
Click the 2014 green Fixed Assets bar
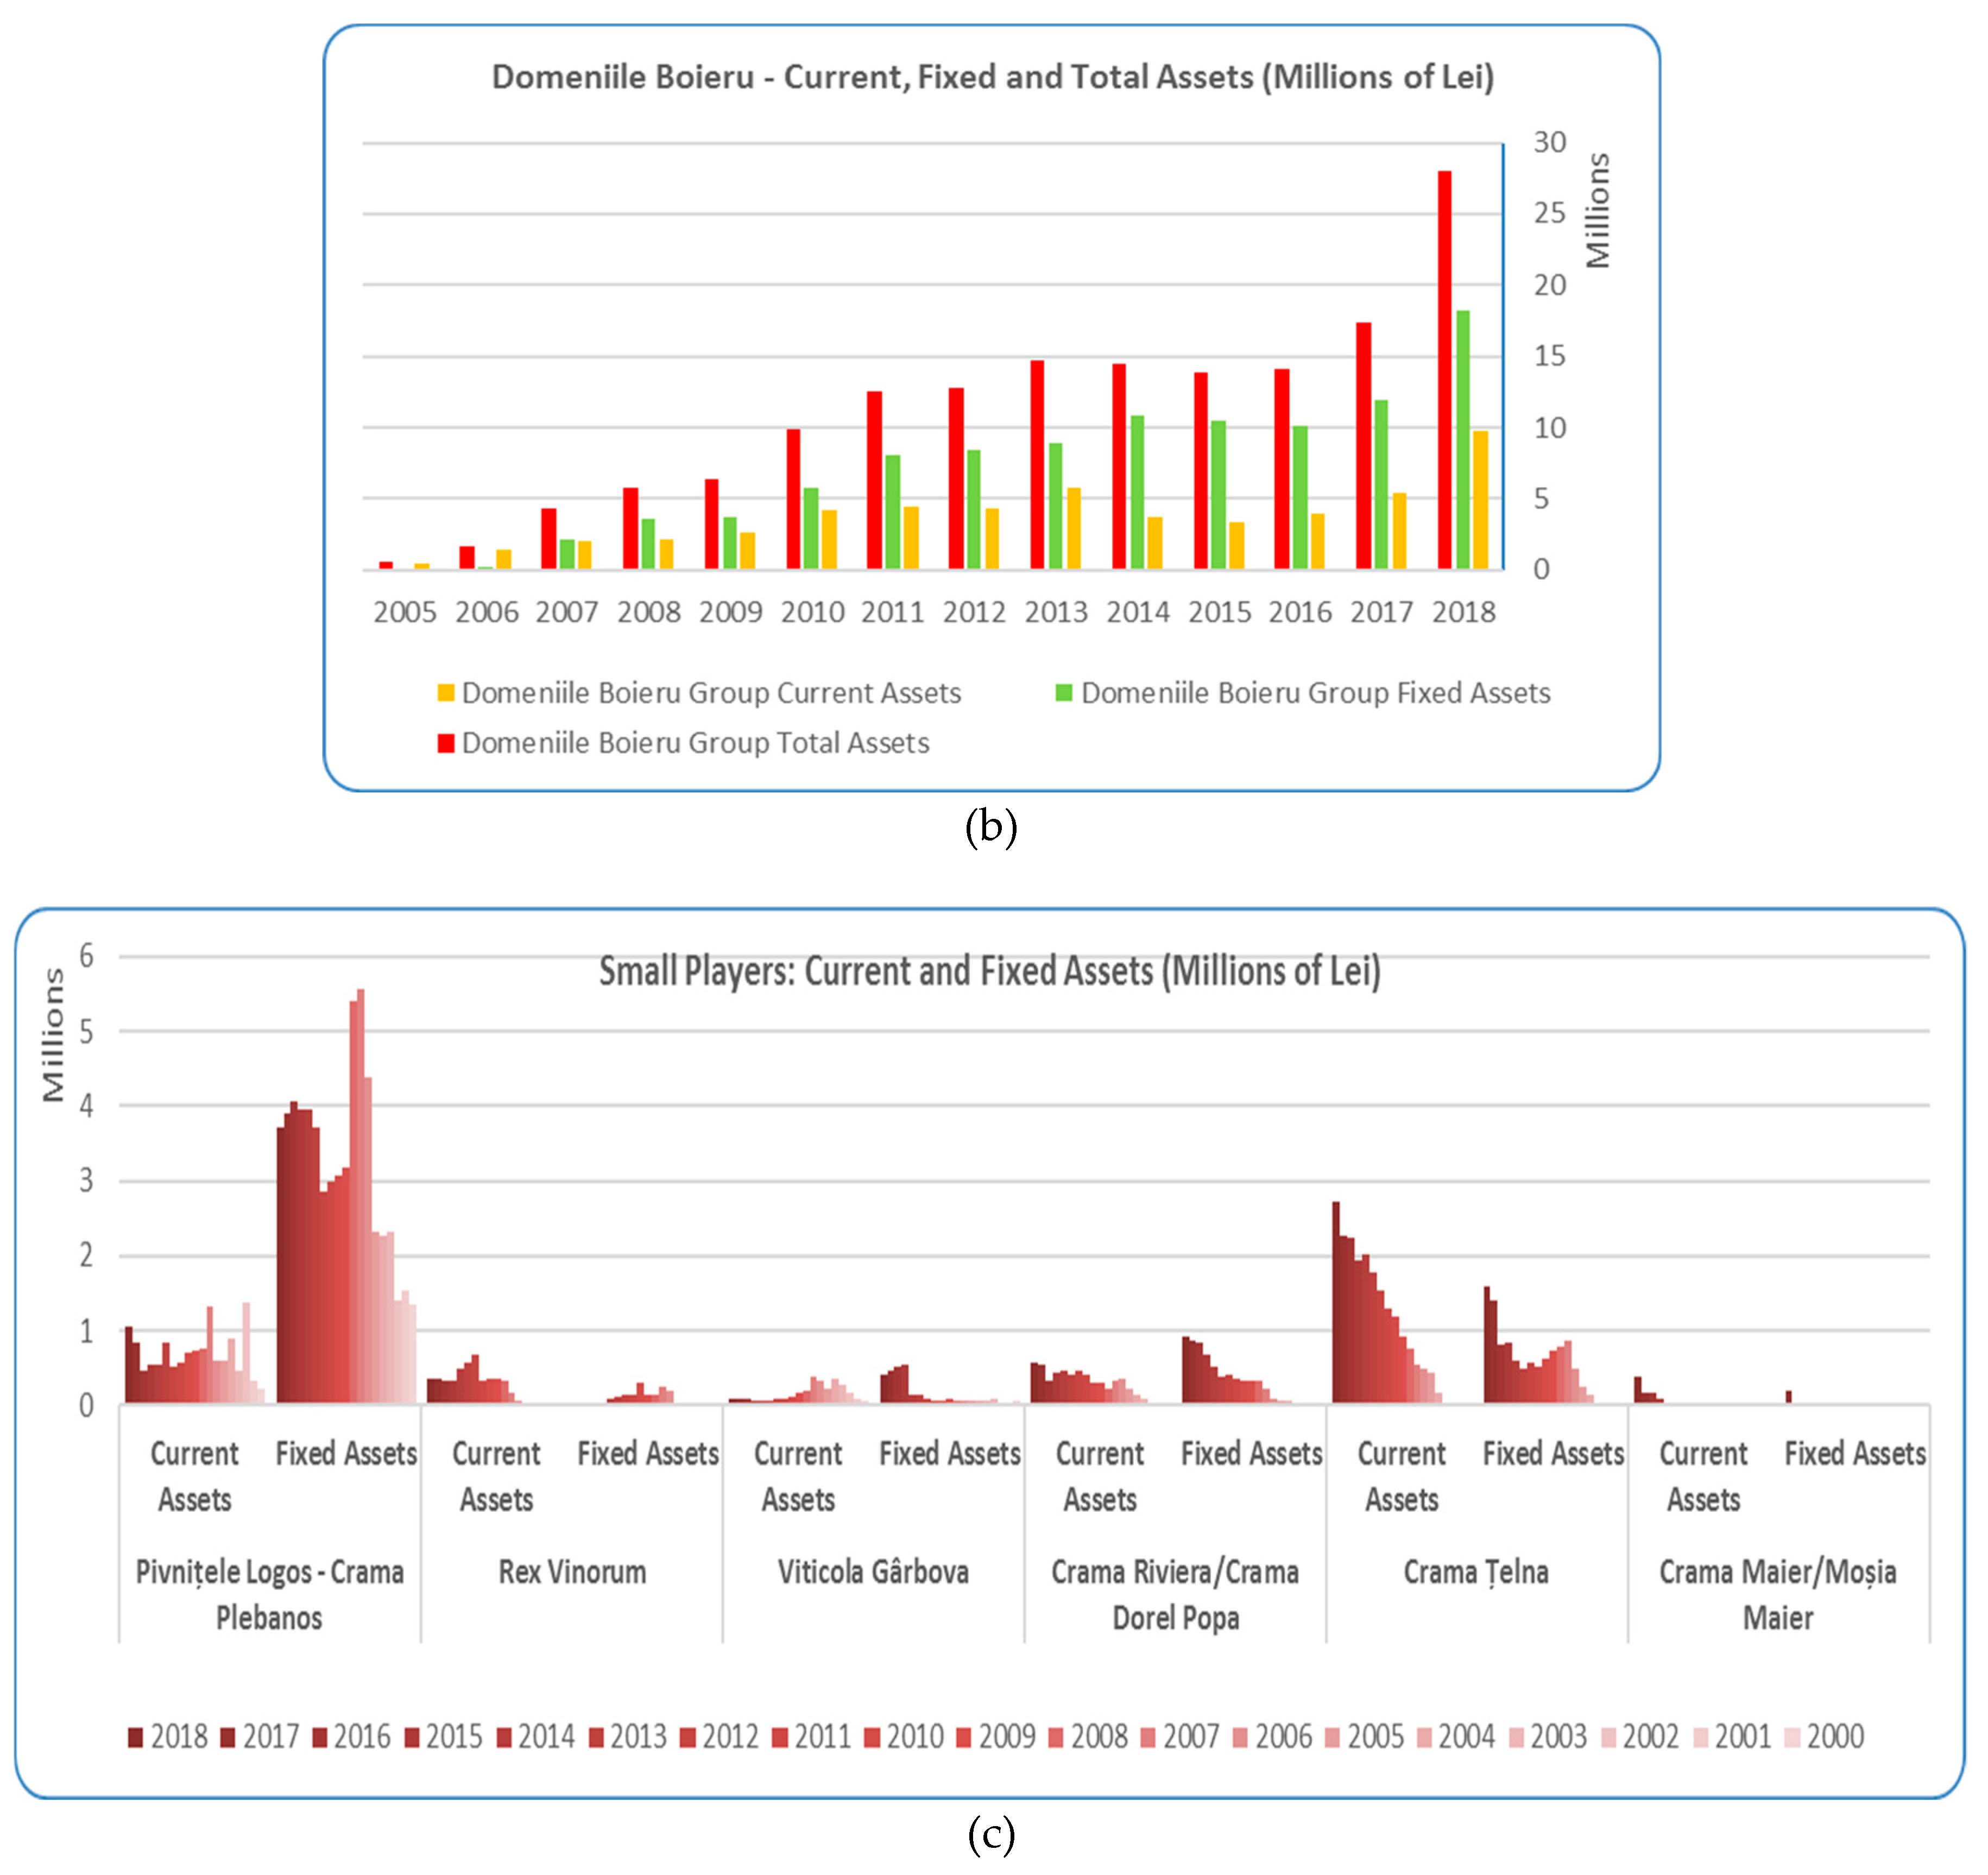tap(1137, 492)
